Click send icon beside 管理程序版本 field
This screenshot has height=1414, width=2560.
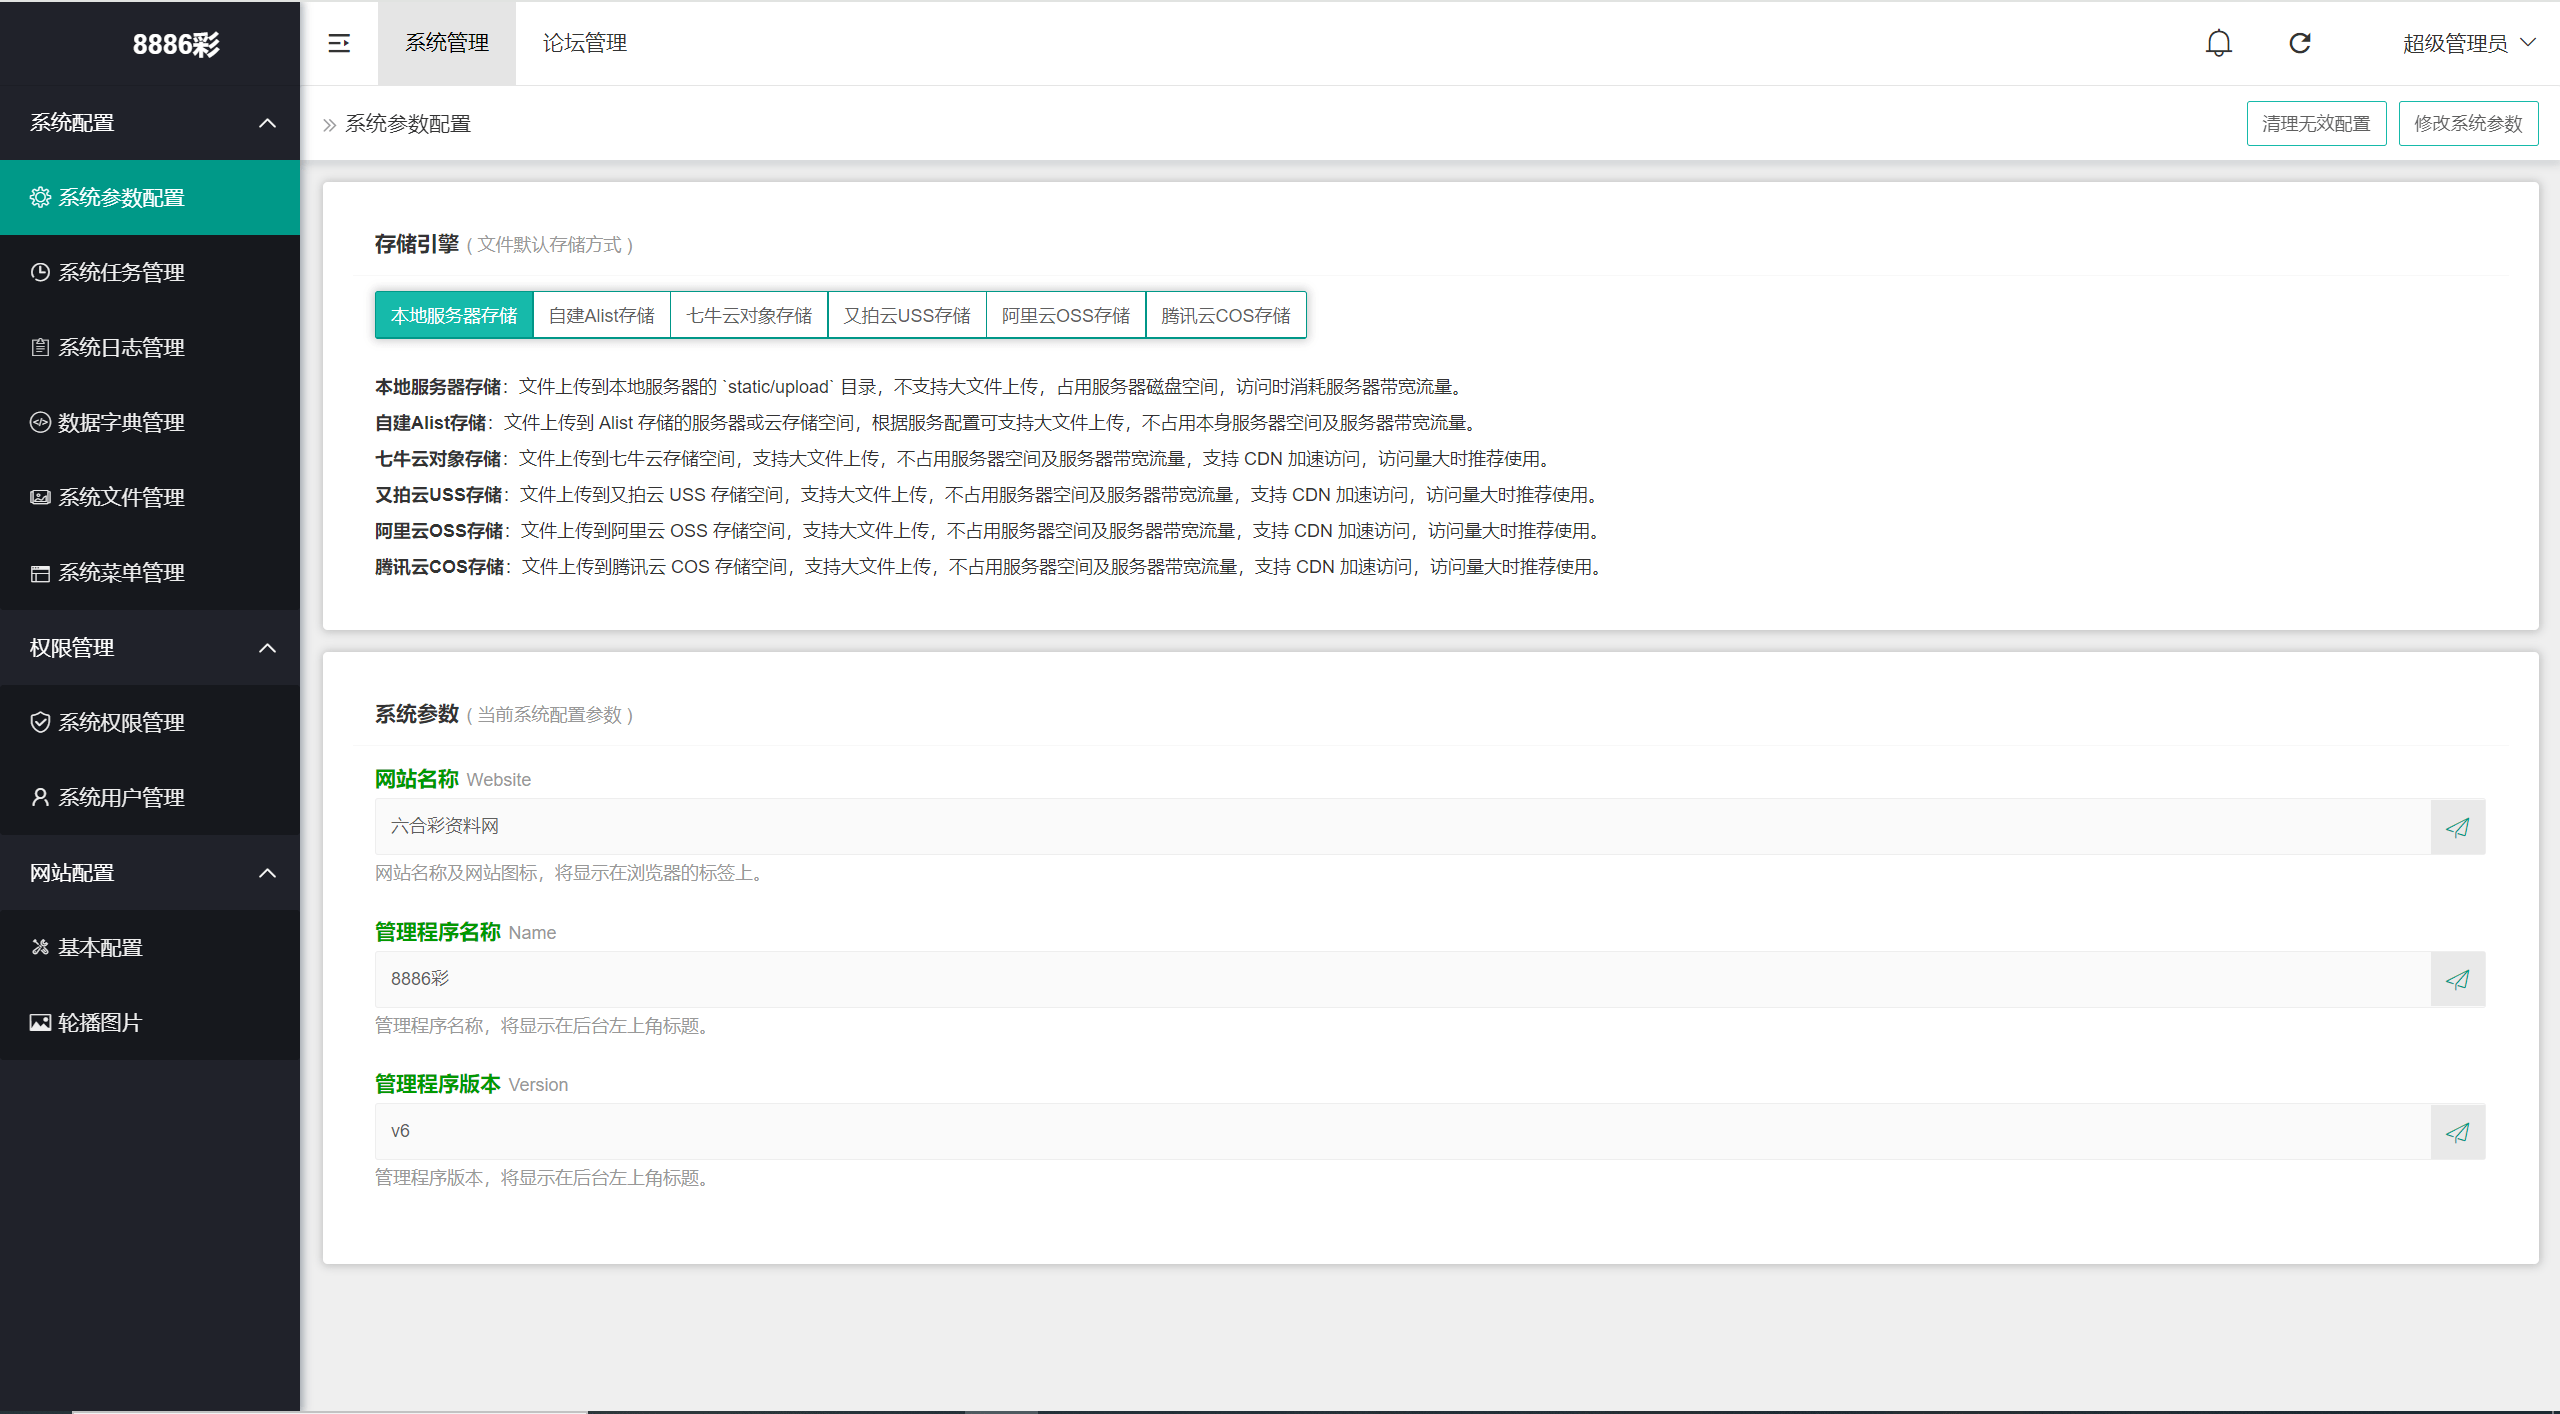(x=2457, y=1132)
